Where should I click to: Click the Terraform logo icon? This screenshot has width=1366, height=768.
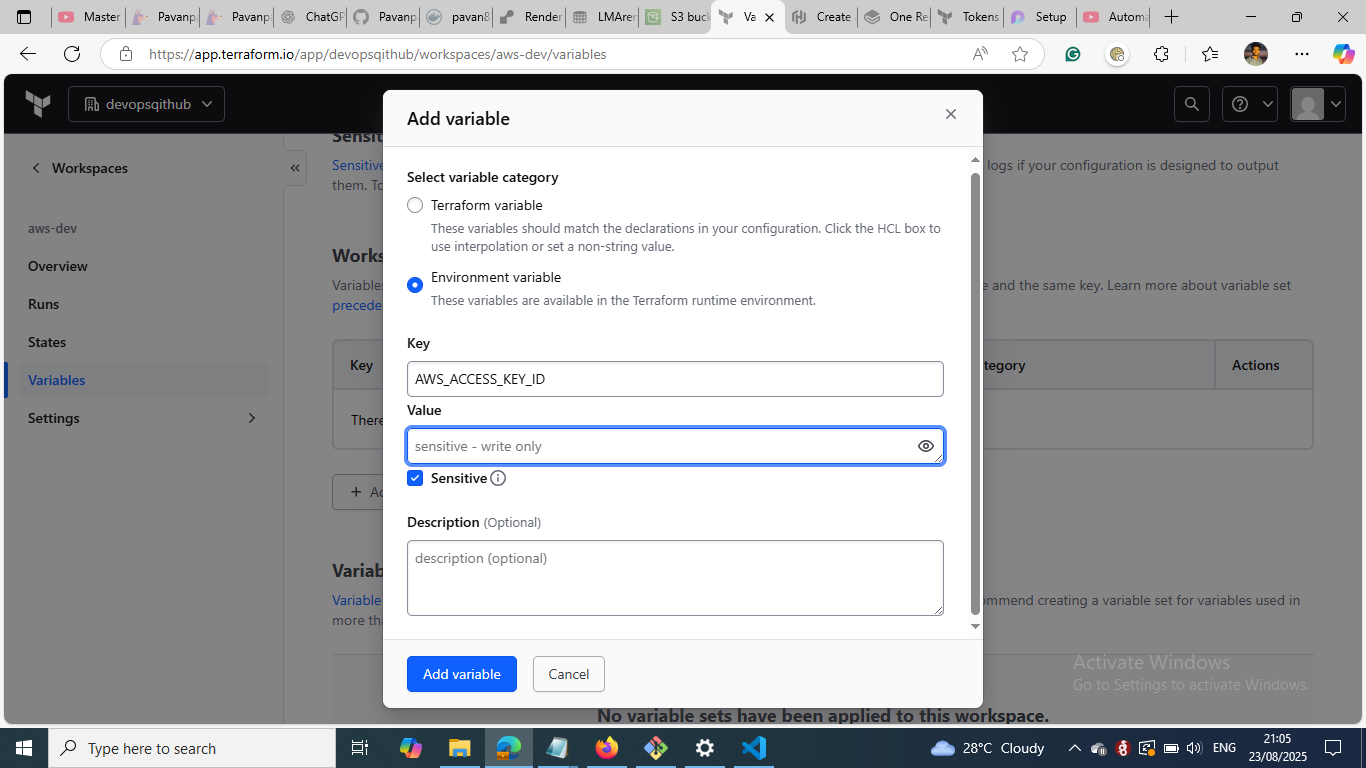click(38, 104)
